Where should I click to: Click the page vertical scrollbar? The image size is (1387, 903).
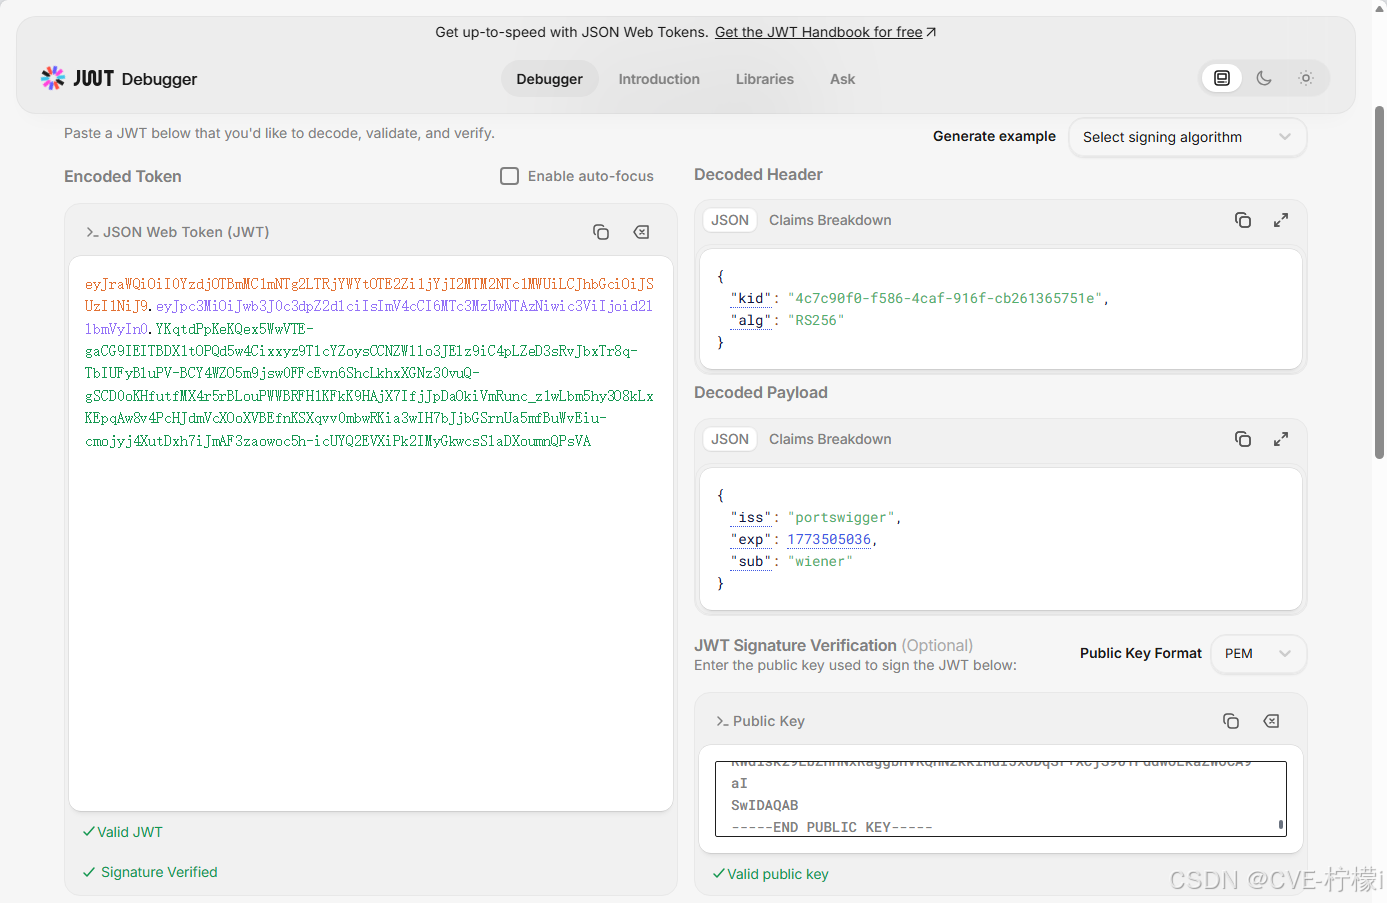pos(1380,282)
